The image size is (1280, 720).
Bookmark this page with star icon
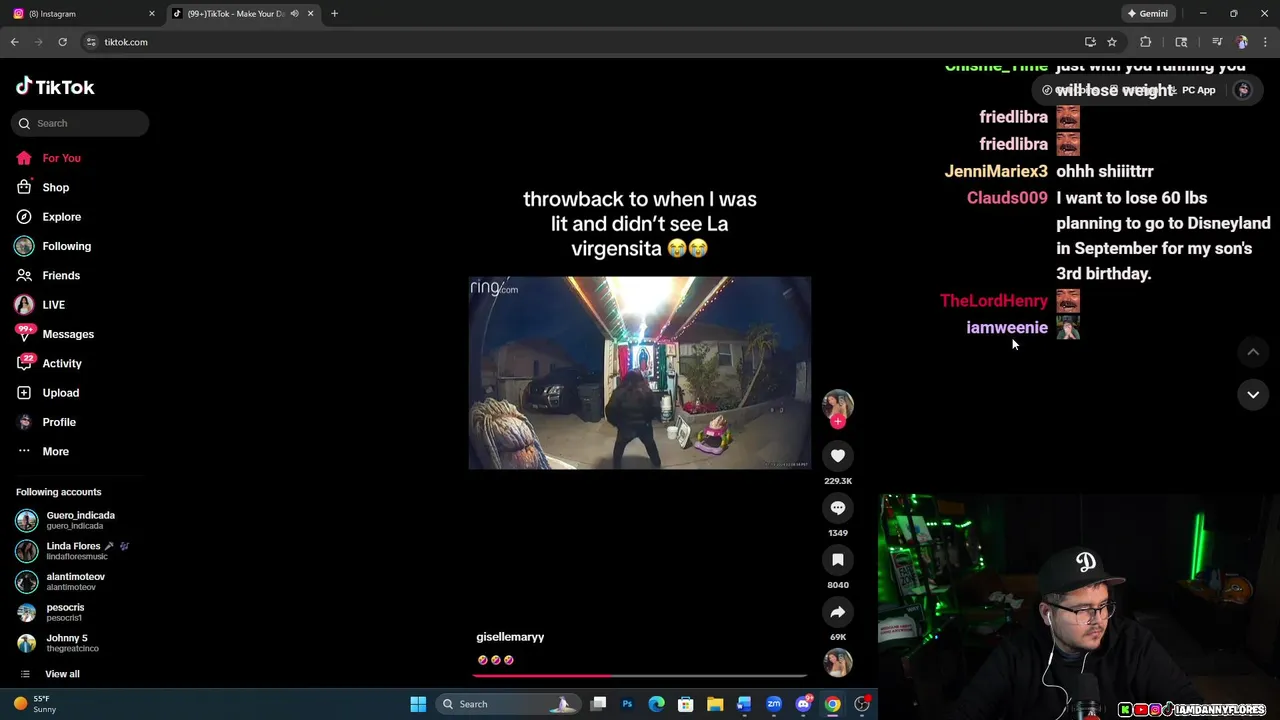(1112, 42)
